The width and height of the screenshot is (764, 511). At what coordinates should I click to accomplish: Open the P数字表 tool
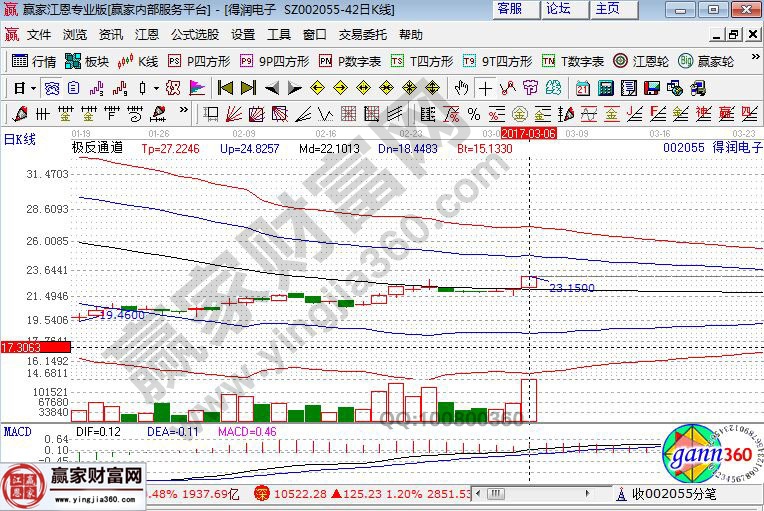[x=350, y=61]
